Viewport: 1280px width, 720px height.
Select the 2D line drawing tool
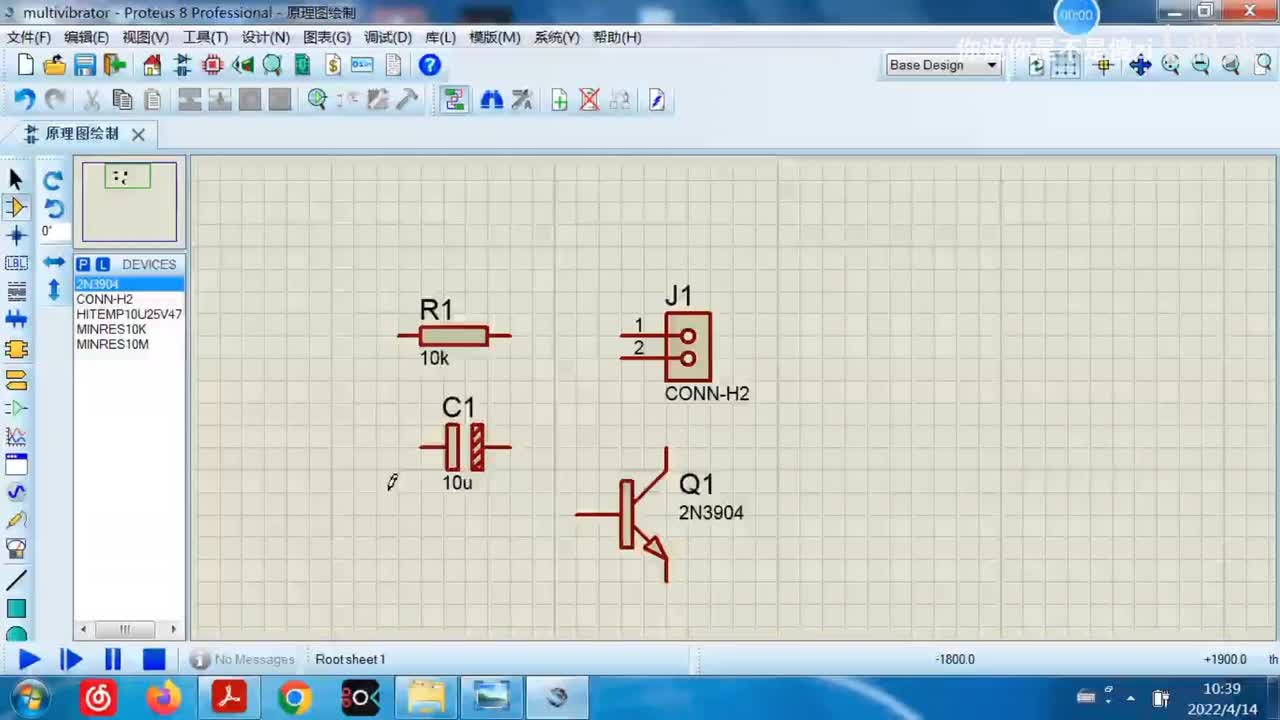click(16, 580)
